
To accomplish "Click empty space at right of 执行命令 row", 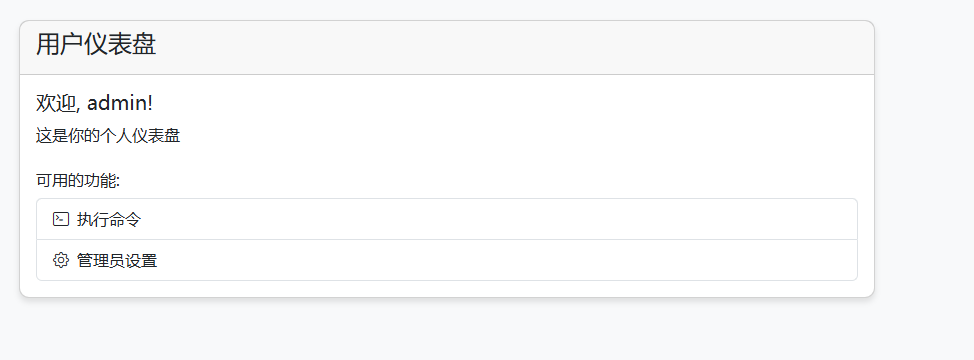I will [497, 219].
